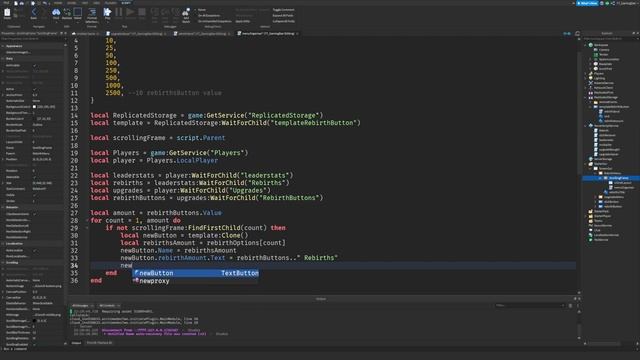Expand the Position property
Image resolution: width=640 pixels, height=360 pixels.
coord(3,159)
